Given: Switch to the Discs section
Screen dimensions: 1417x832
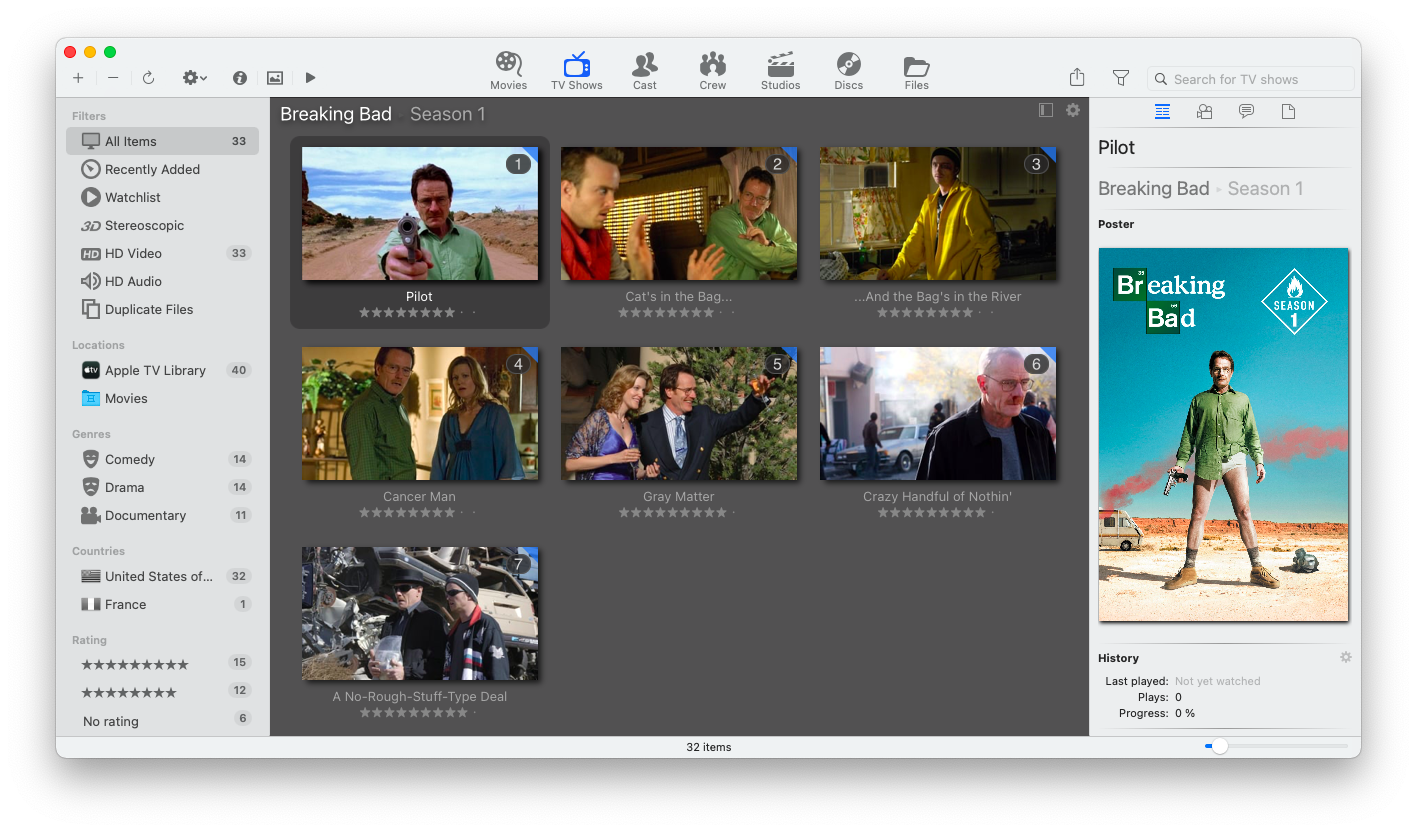Looking at the screenshot, I should (x=849, y=71).
